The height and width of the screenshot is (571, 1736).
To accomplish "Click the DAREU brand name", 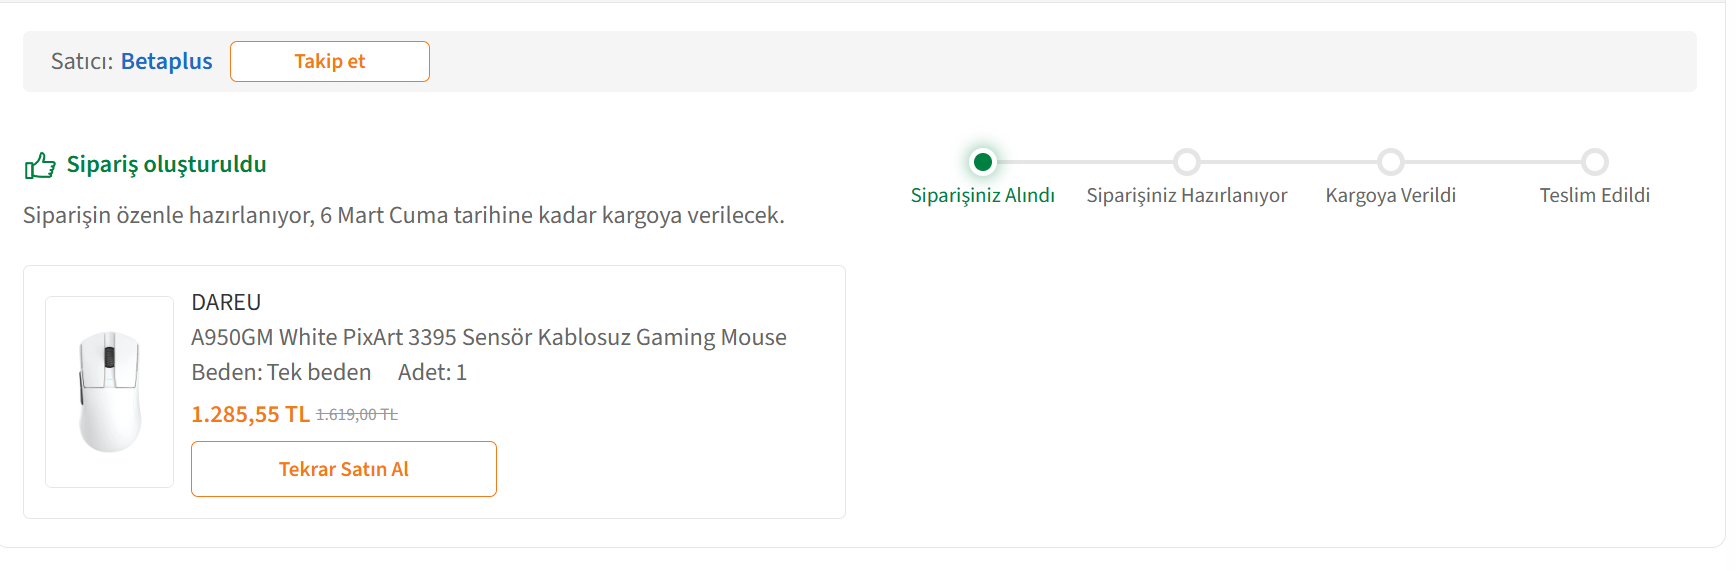I will (x=226, y=303).
